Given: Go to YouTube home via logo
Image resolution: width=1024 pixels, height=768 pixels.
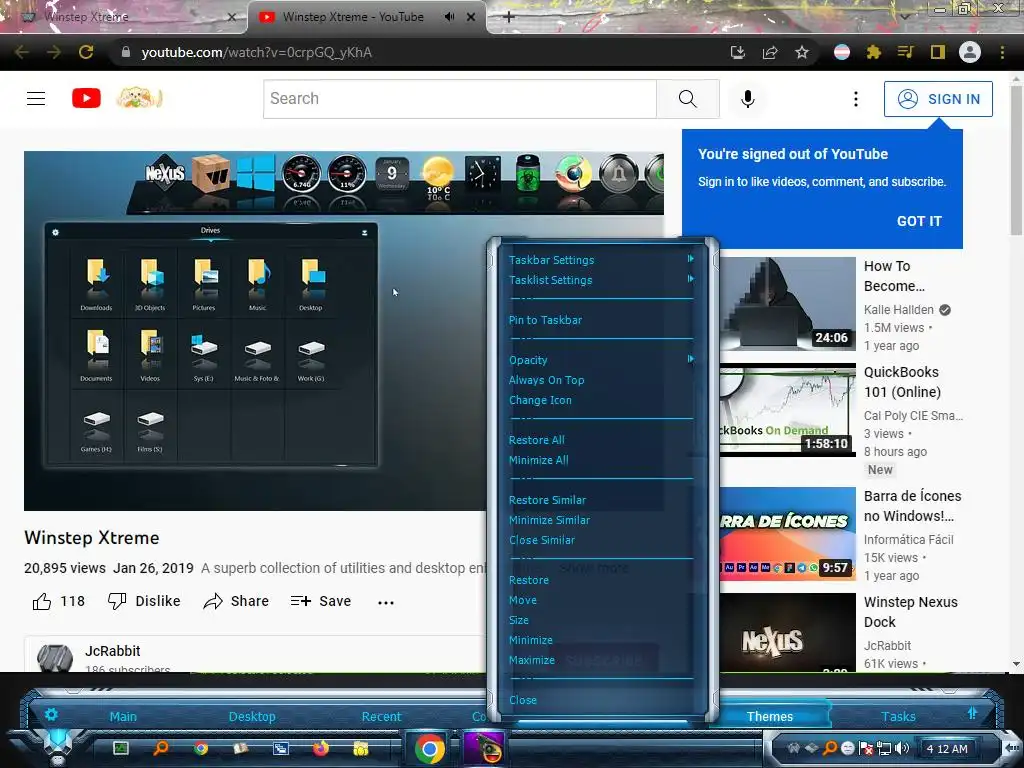Looking at the screenshot, I should 86,99.
